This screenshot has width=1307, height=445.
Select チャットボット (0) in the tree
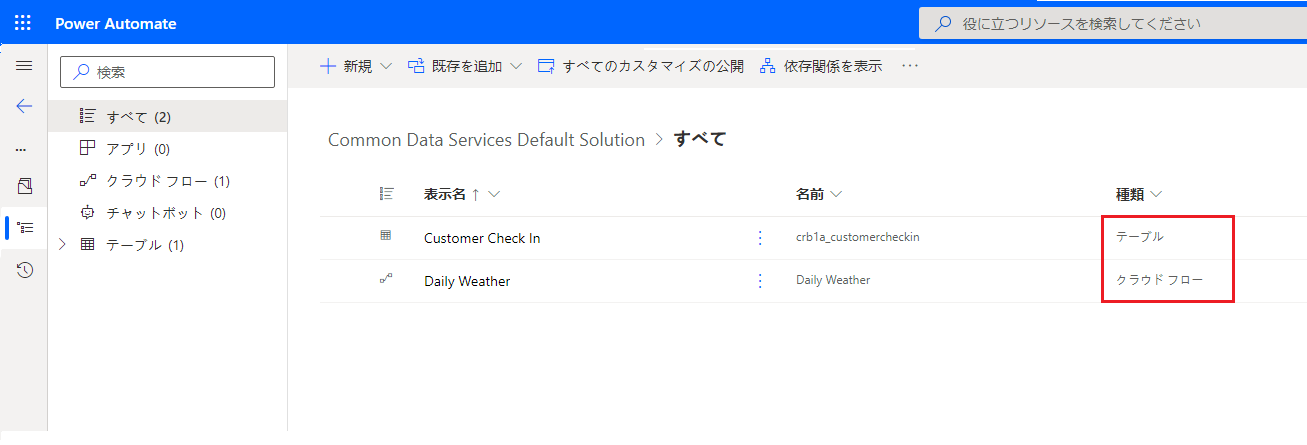click(x=167, y=213)
